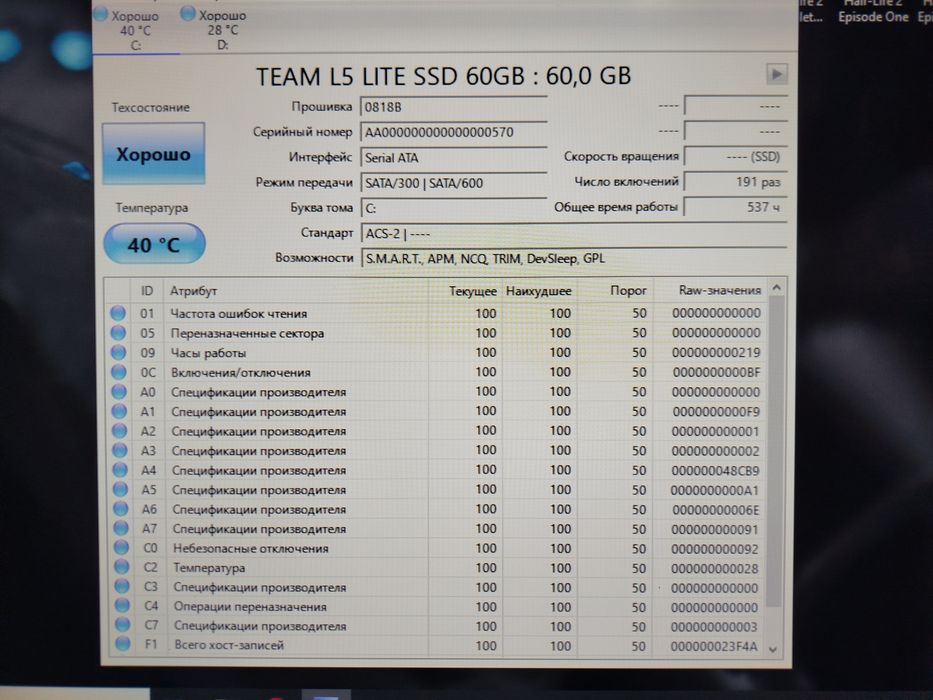933x700 pixels.
Task: Select the Операции переназначения row
Action: click(x=437, y=607)
